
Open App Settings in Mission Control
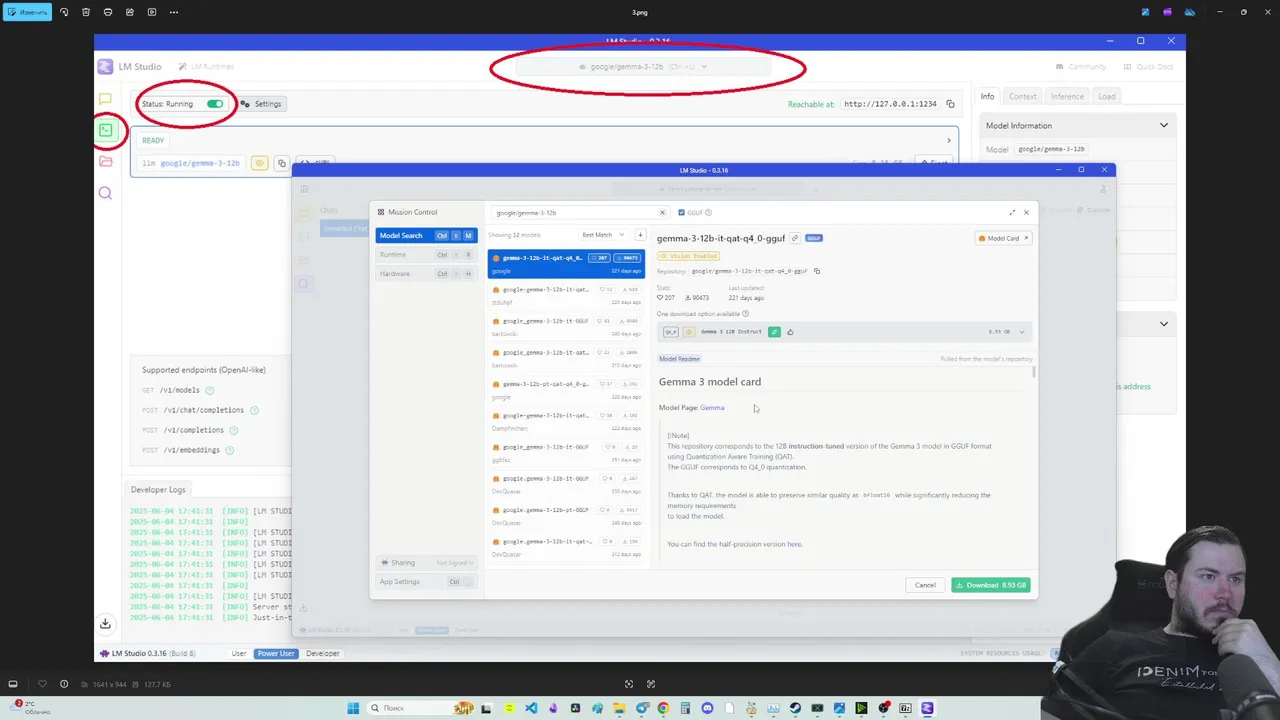(426, 582)
